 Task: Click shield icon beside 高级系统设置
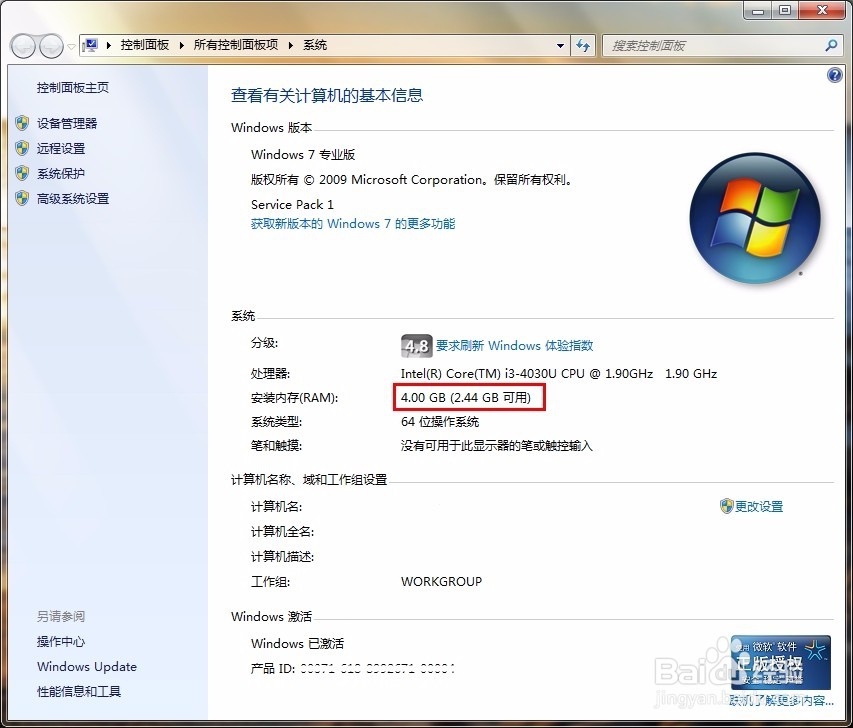coord(22,199)
